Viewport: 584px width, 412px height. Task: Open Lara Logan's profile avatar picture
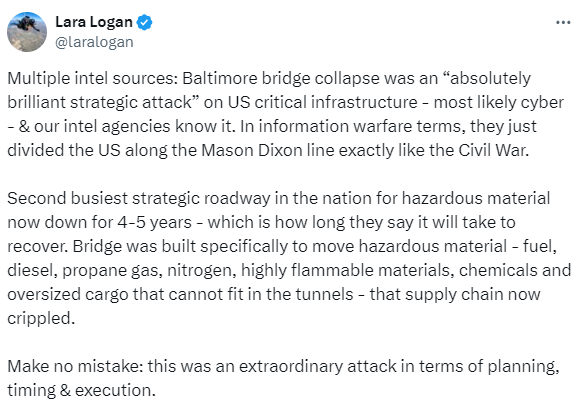pos(27,32)
